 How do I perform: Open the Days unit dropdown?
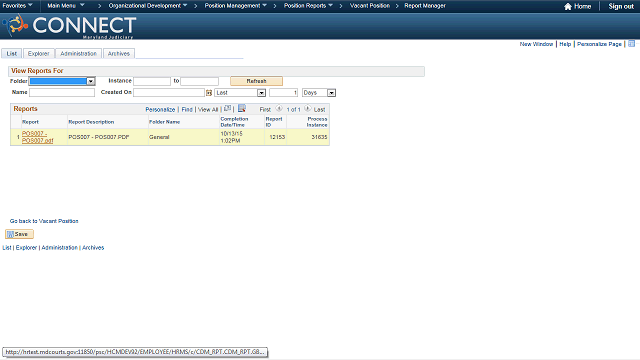point(319,93)
